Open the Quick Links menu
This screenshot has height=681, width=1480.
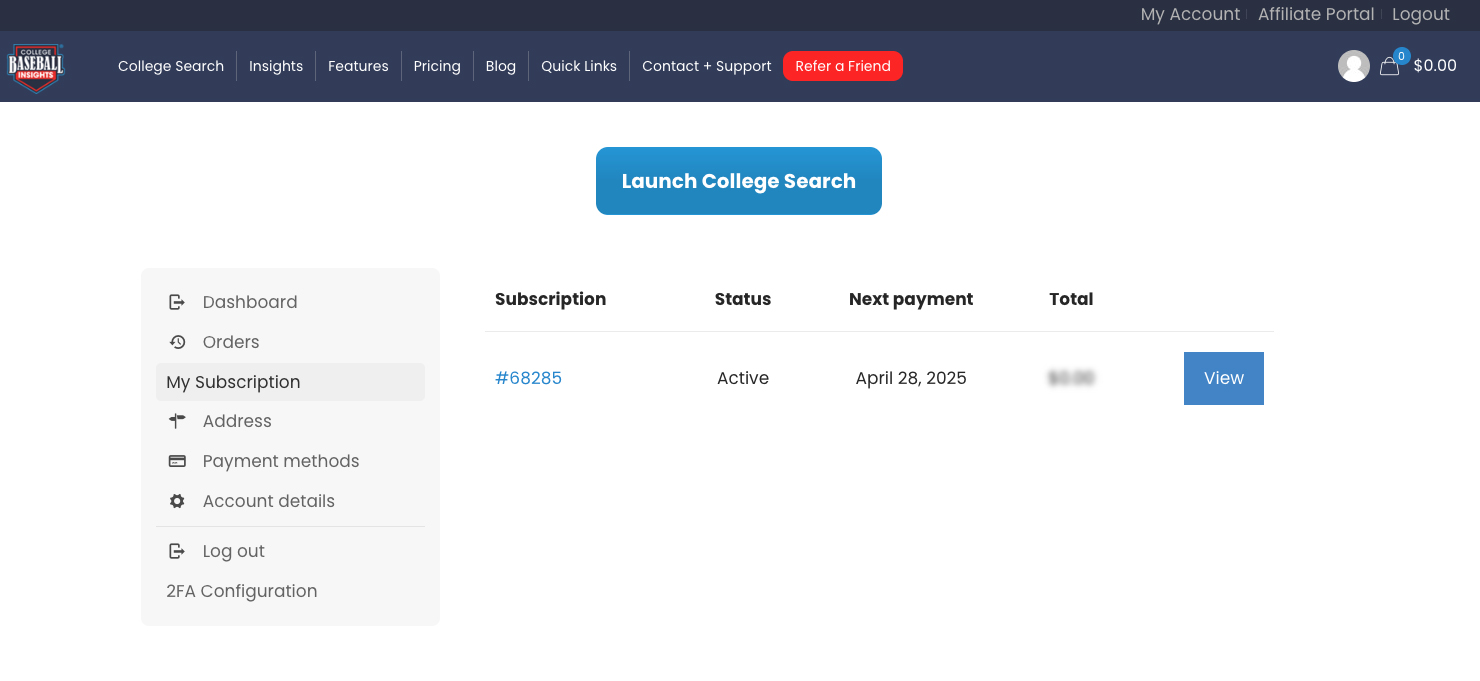tap(578, 66)
